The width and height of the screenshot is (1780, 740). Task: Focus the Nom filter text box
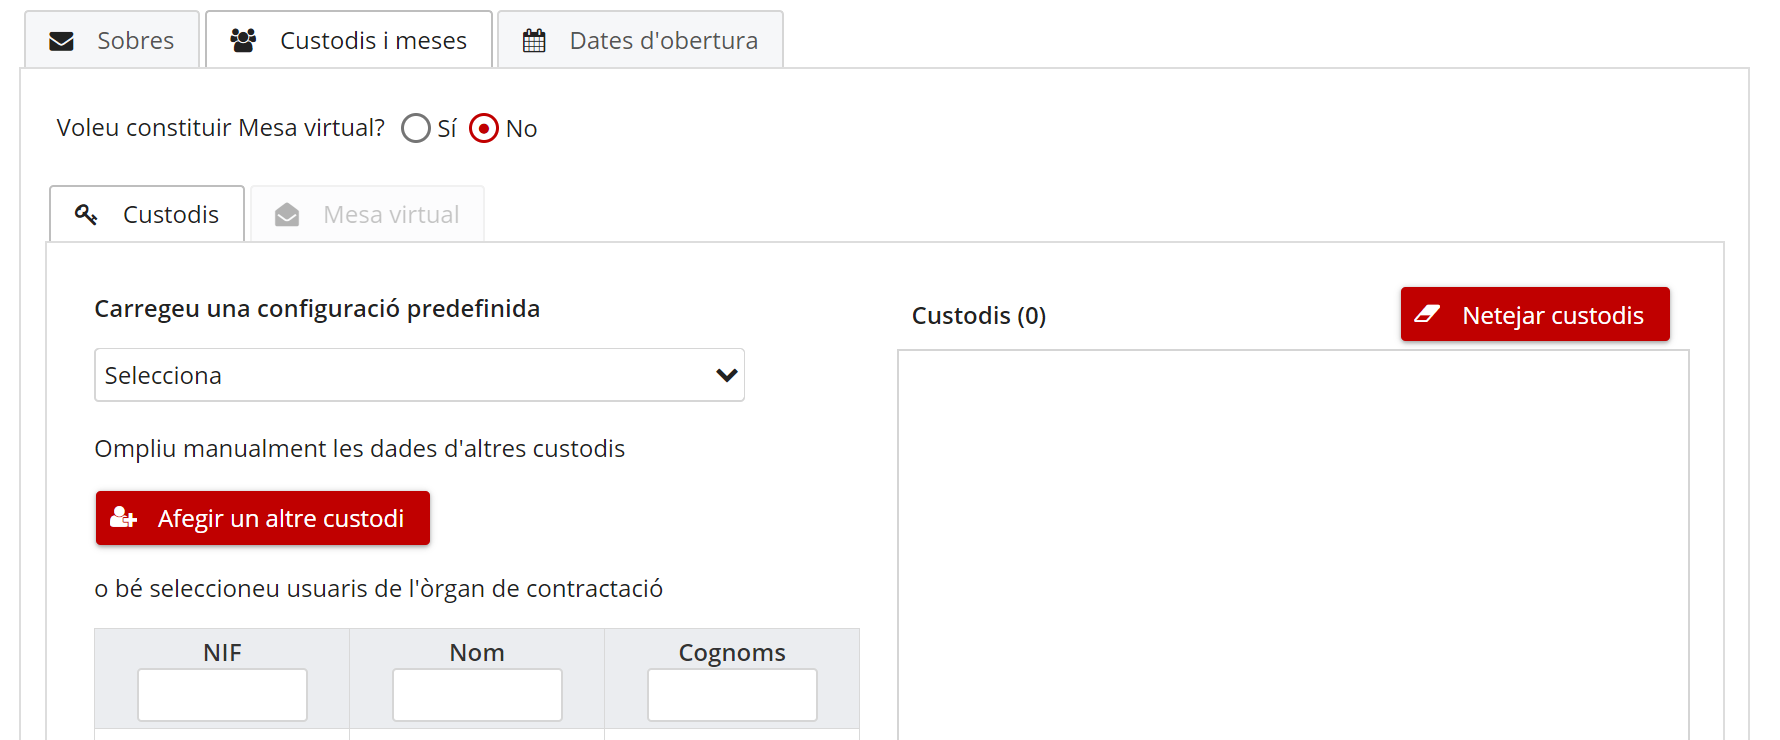coord(477,695)
